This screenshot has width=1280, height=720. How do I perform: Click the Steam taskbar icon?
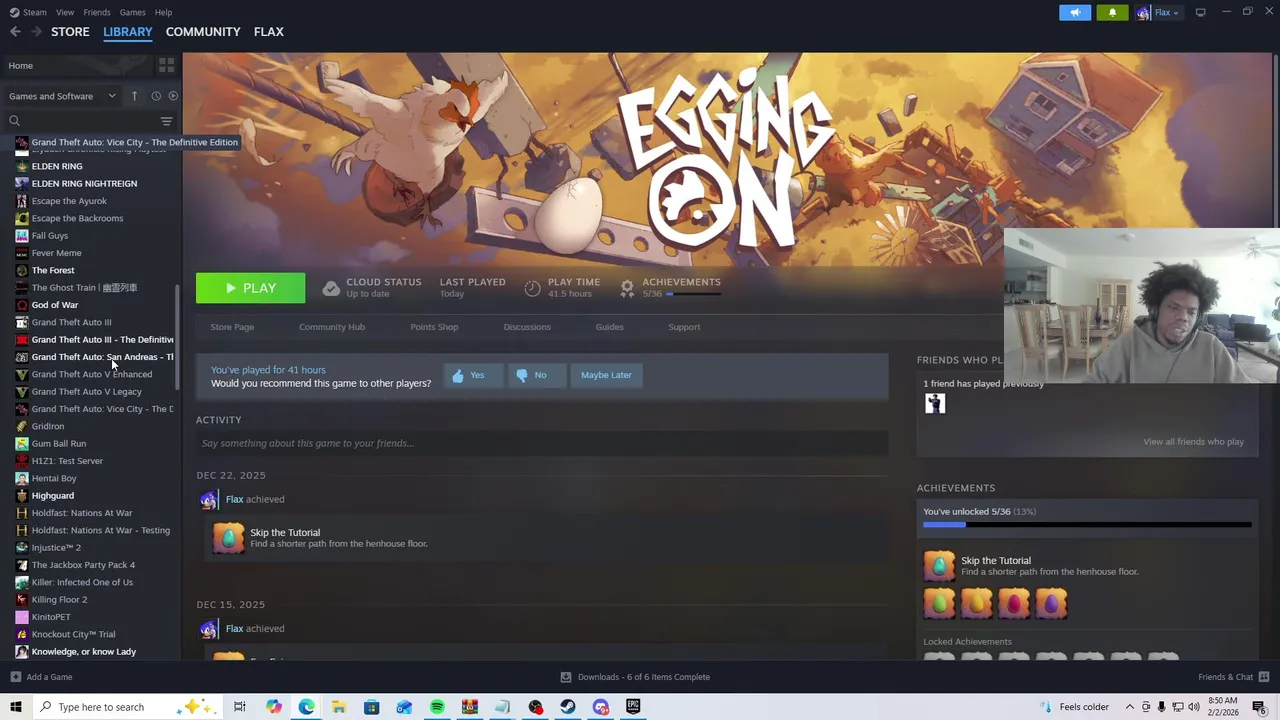[x=567, y=707]
